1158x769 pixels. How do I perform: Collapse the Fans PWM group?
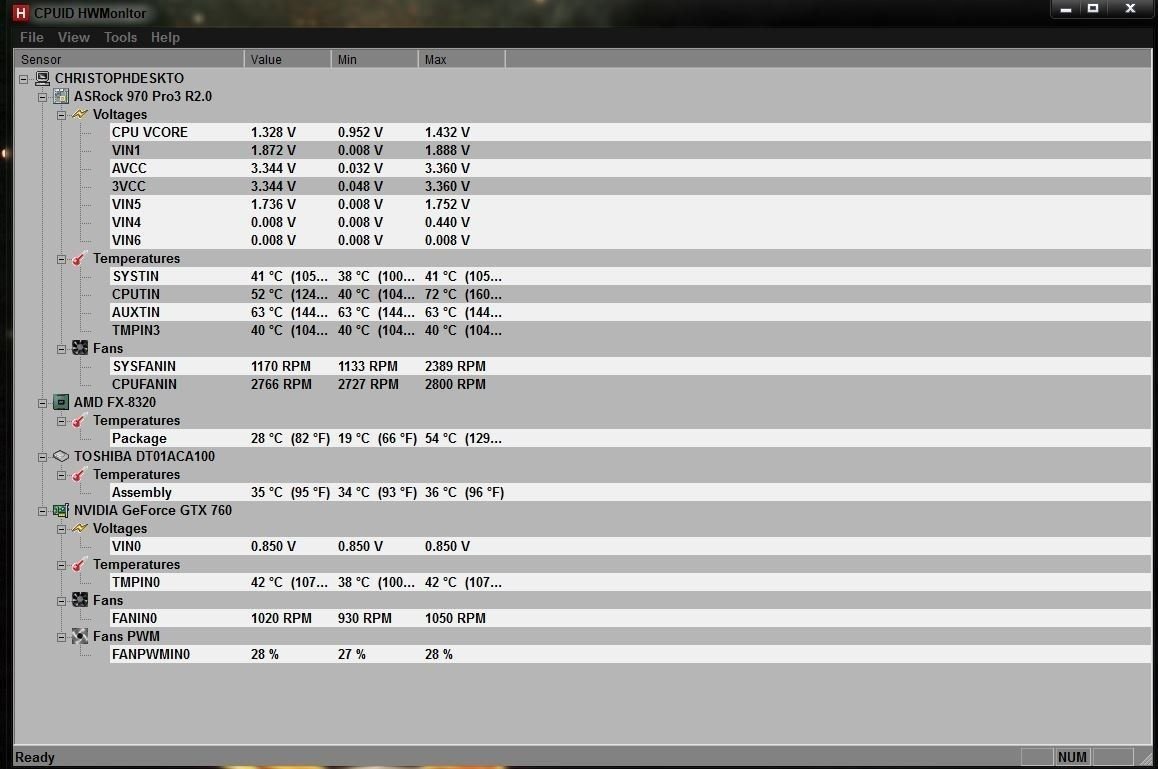pyautogui.click(x=62, y=637)
